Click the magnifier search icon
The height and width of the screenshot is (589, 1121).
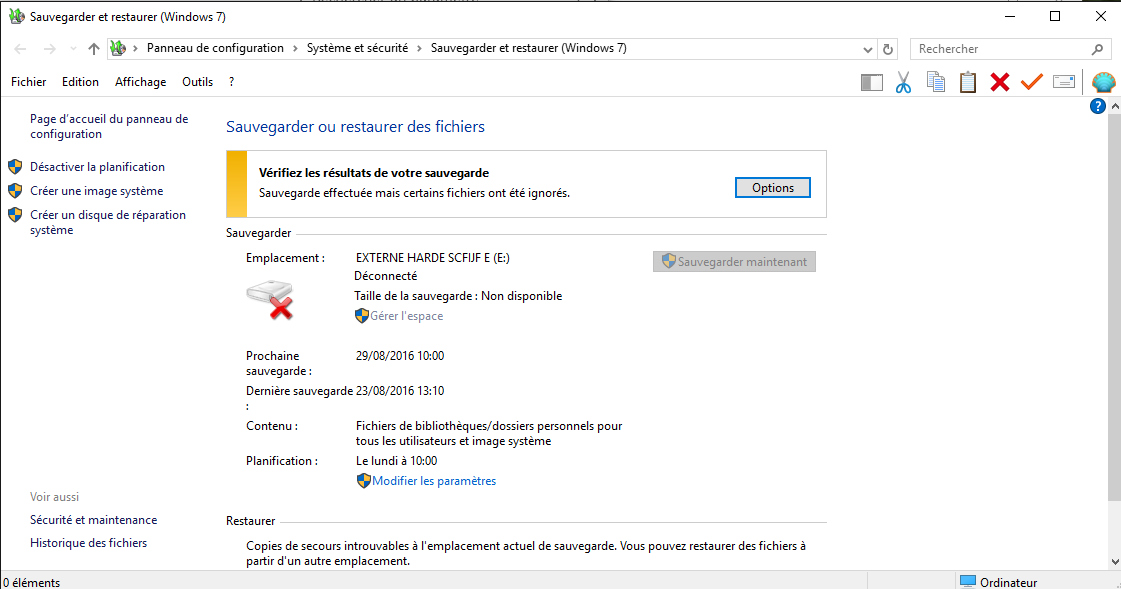tap(1097, 49)
